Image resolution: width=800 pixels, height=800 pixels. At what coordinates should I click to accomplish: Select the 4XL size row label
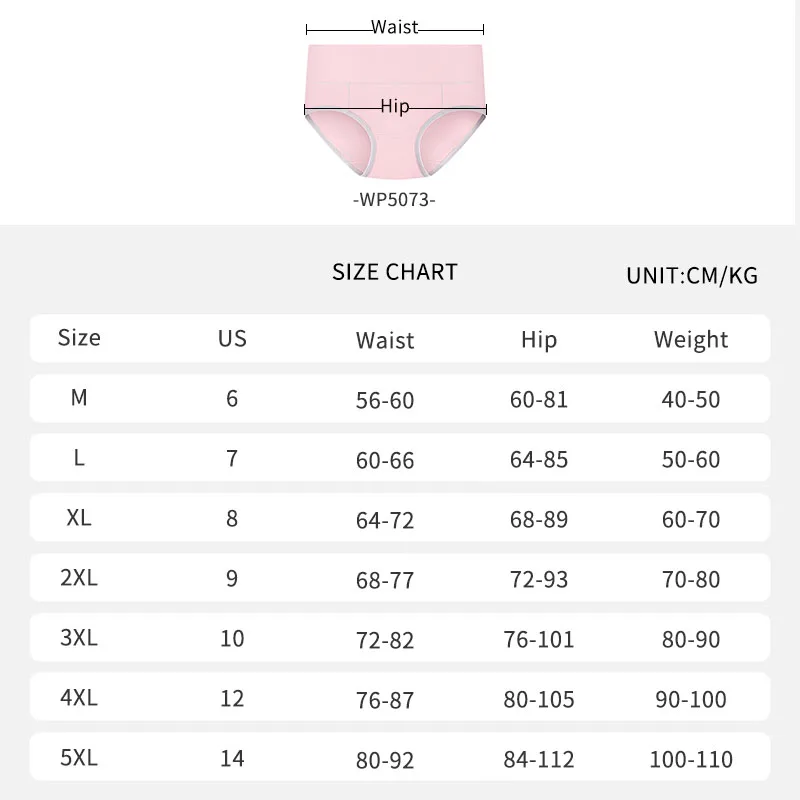[79, 698]
